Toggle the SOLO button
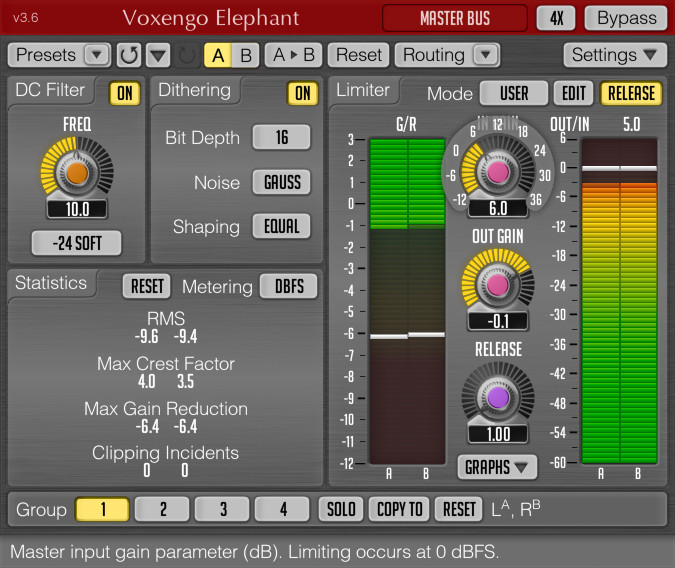Screen dimensions: 675x568 pos(341,509)
